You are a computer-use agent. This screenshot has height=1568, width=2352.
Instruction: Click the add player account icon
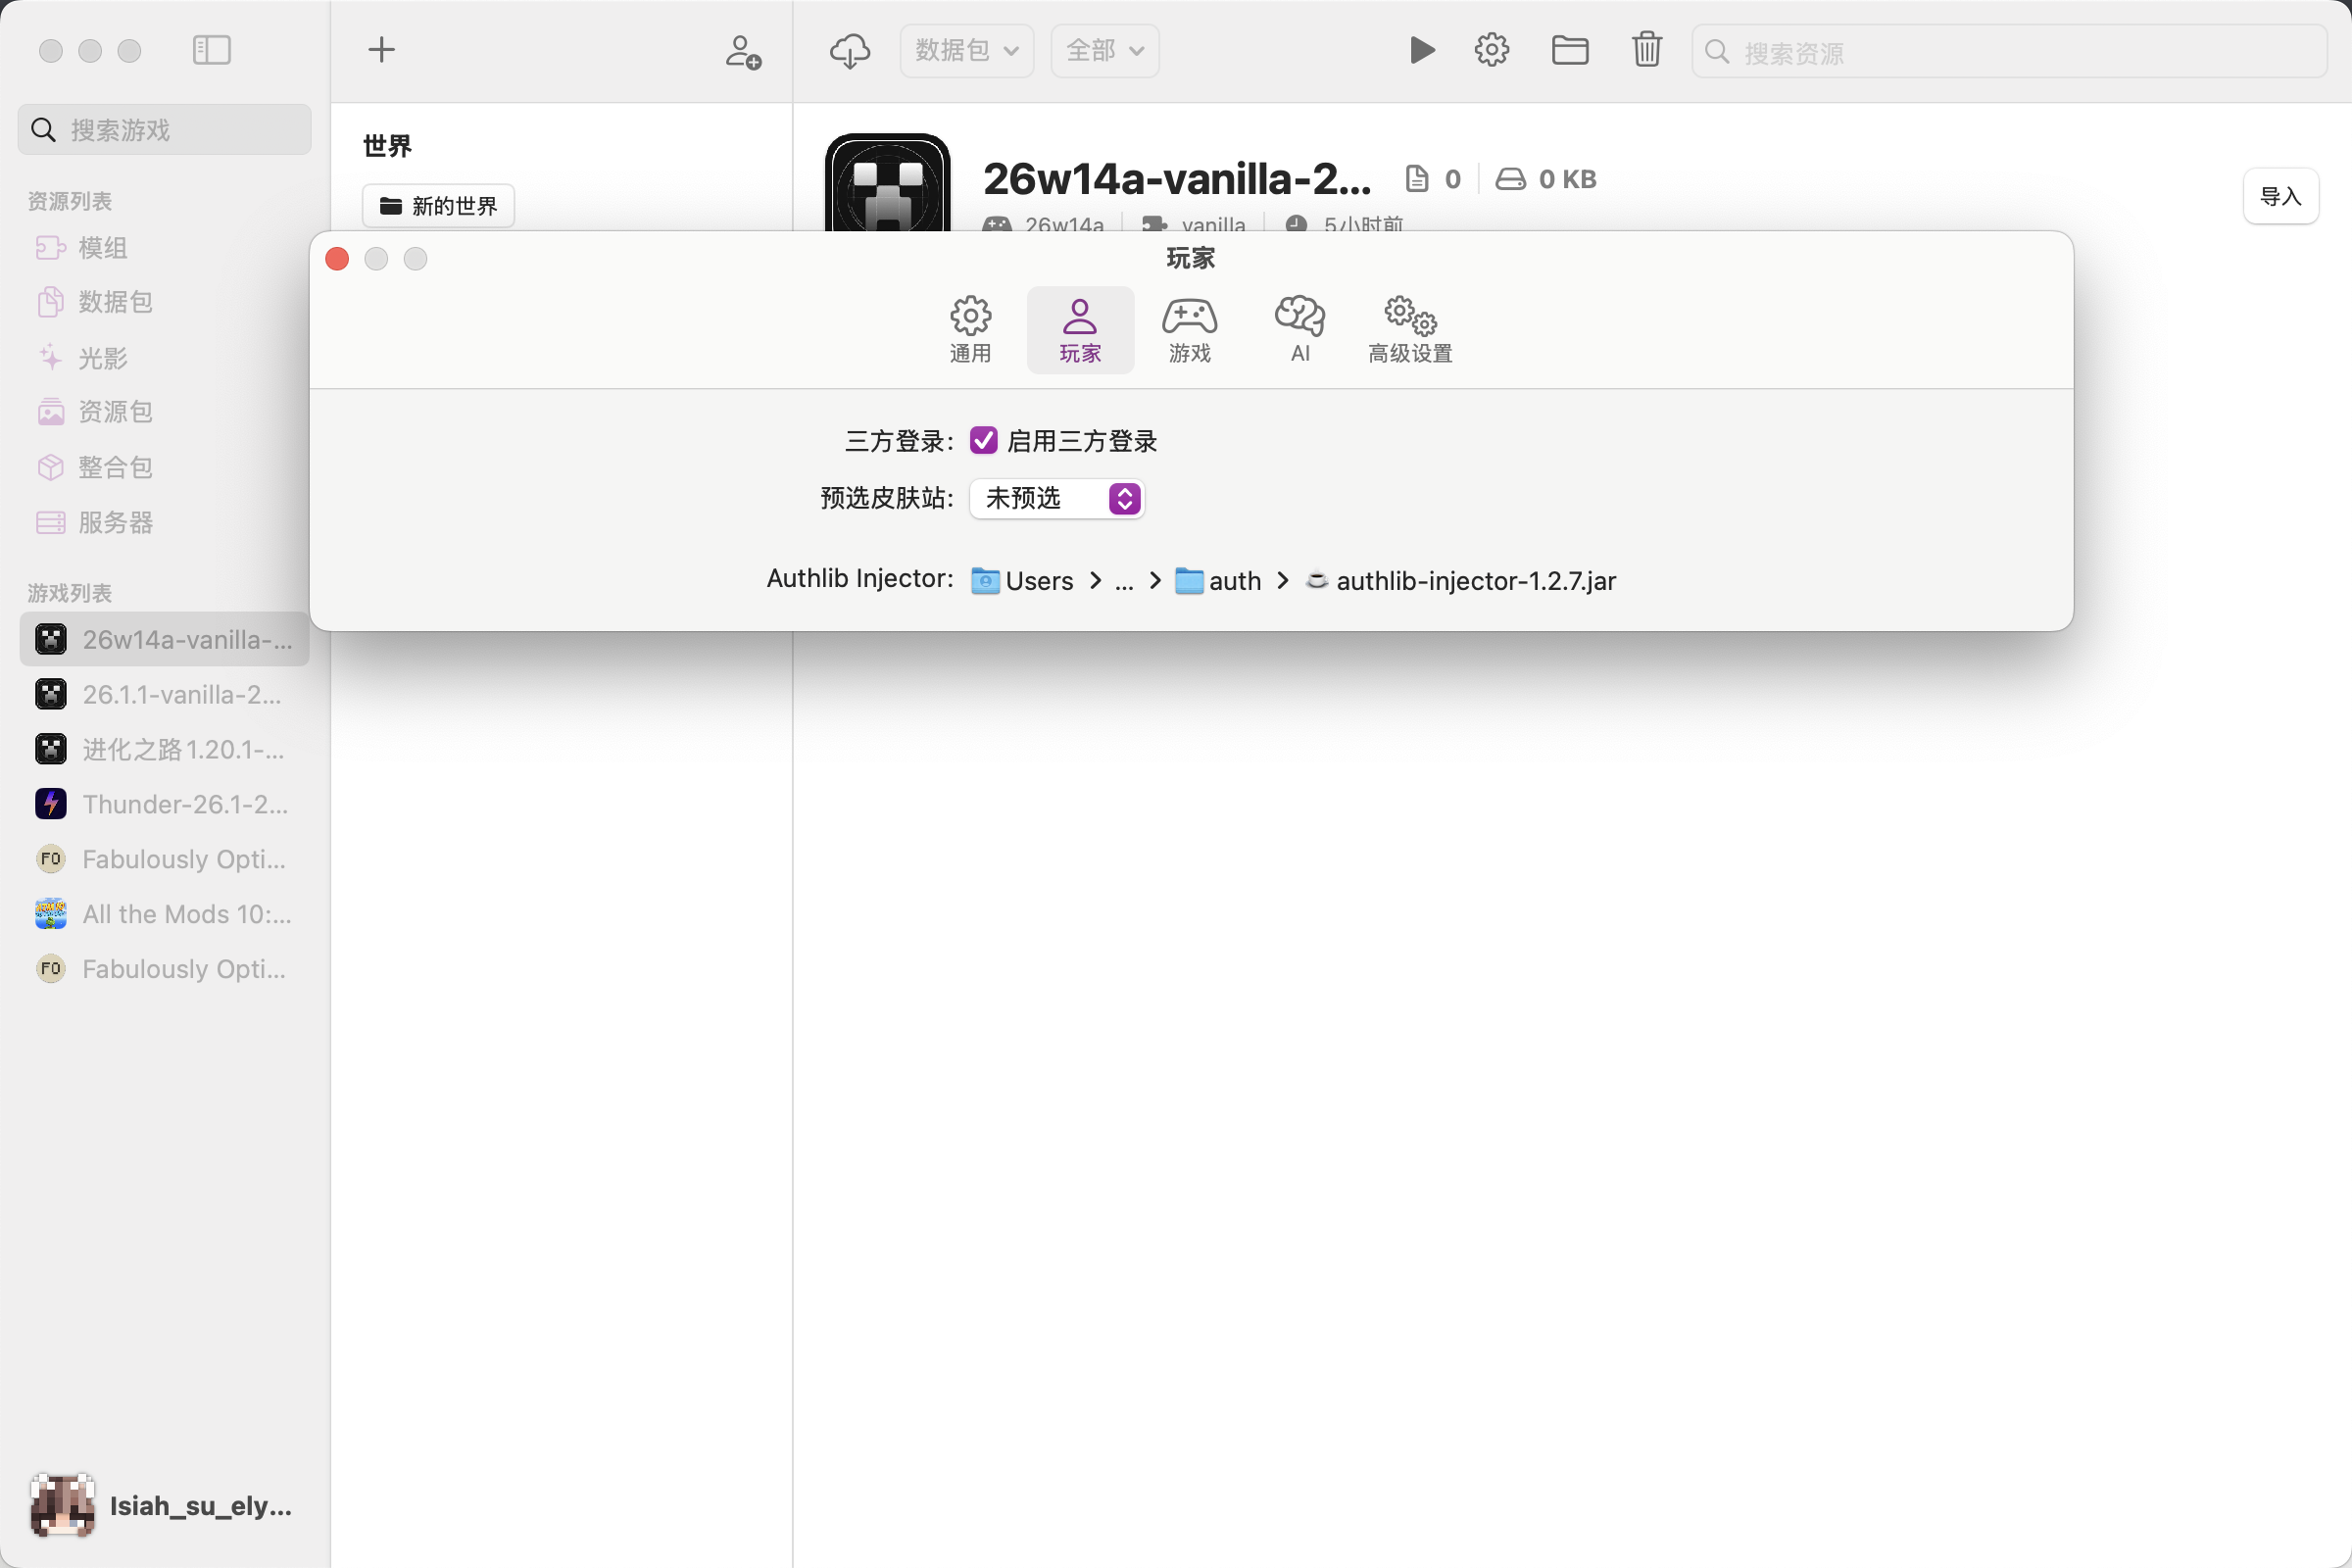(743, 51)
